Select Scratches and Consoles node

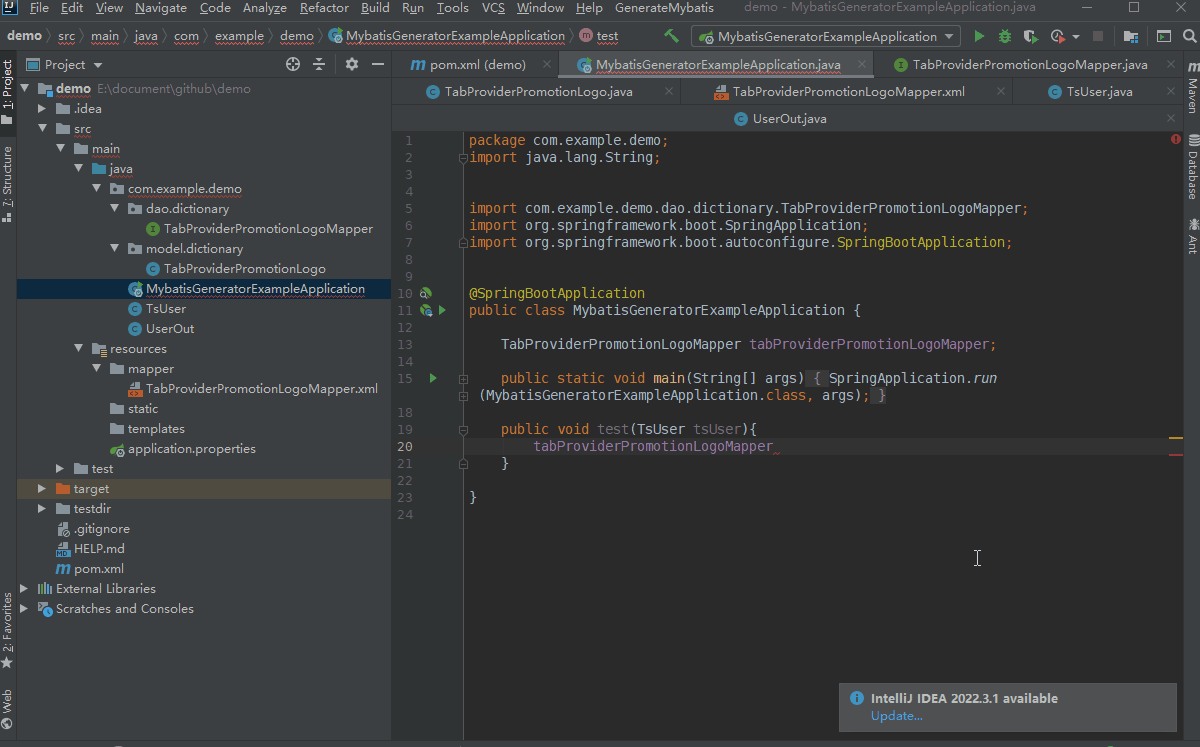pos(125,609)
